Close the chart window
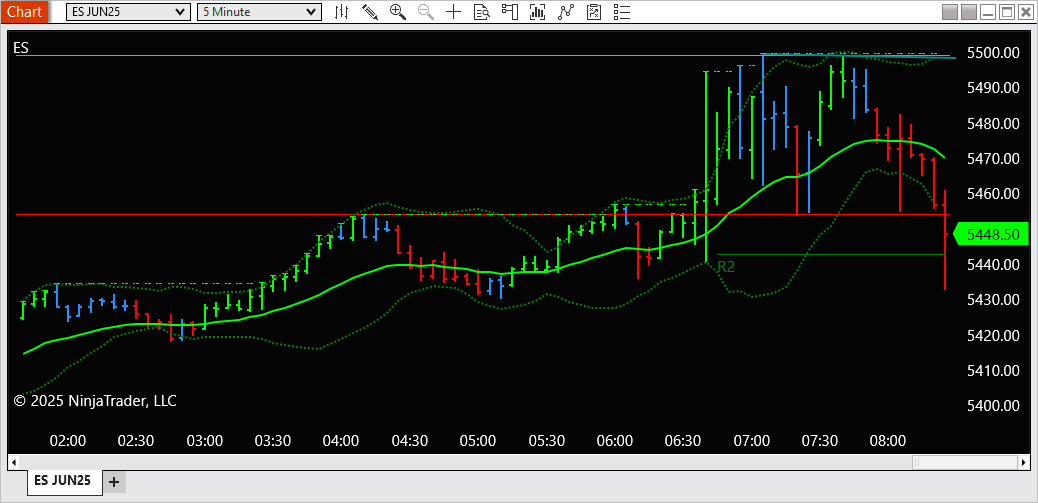The image size is (1038, 503). (1025, 12)
